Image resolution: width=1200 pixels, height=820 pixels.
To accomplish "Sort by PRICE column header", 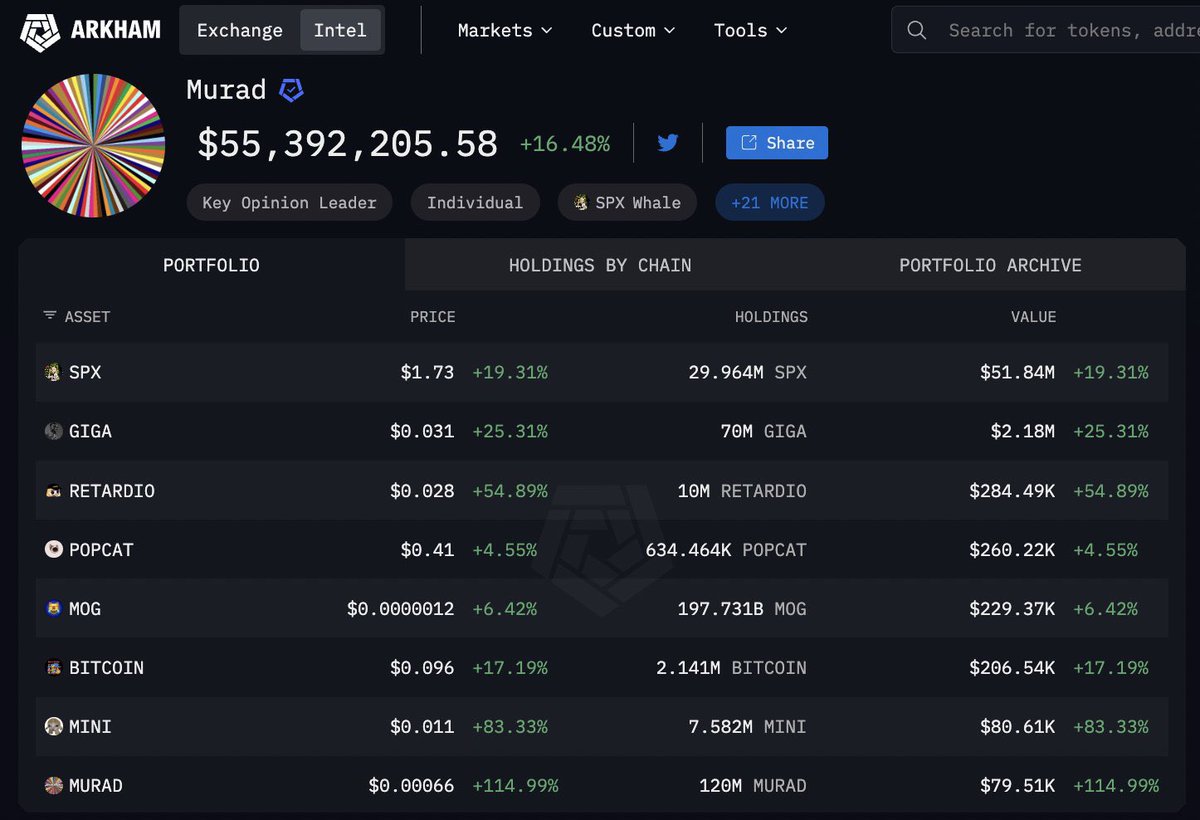I will click(432, 316).
